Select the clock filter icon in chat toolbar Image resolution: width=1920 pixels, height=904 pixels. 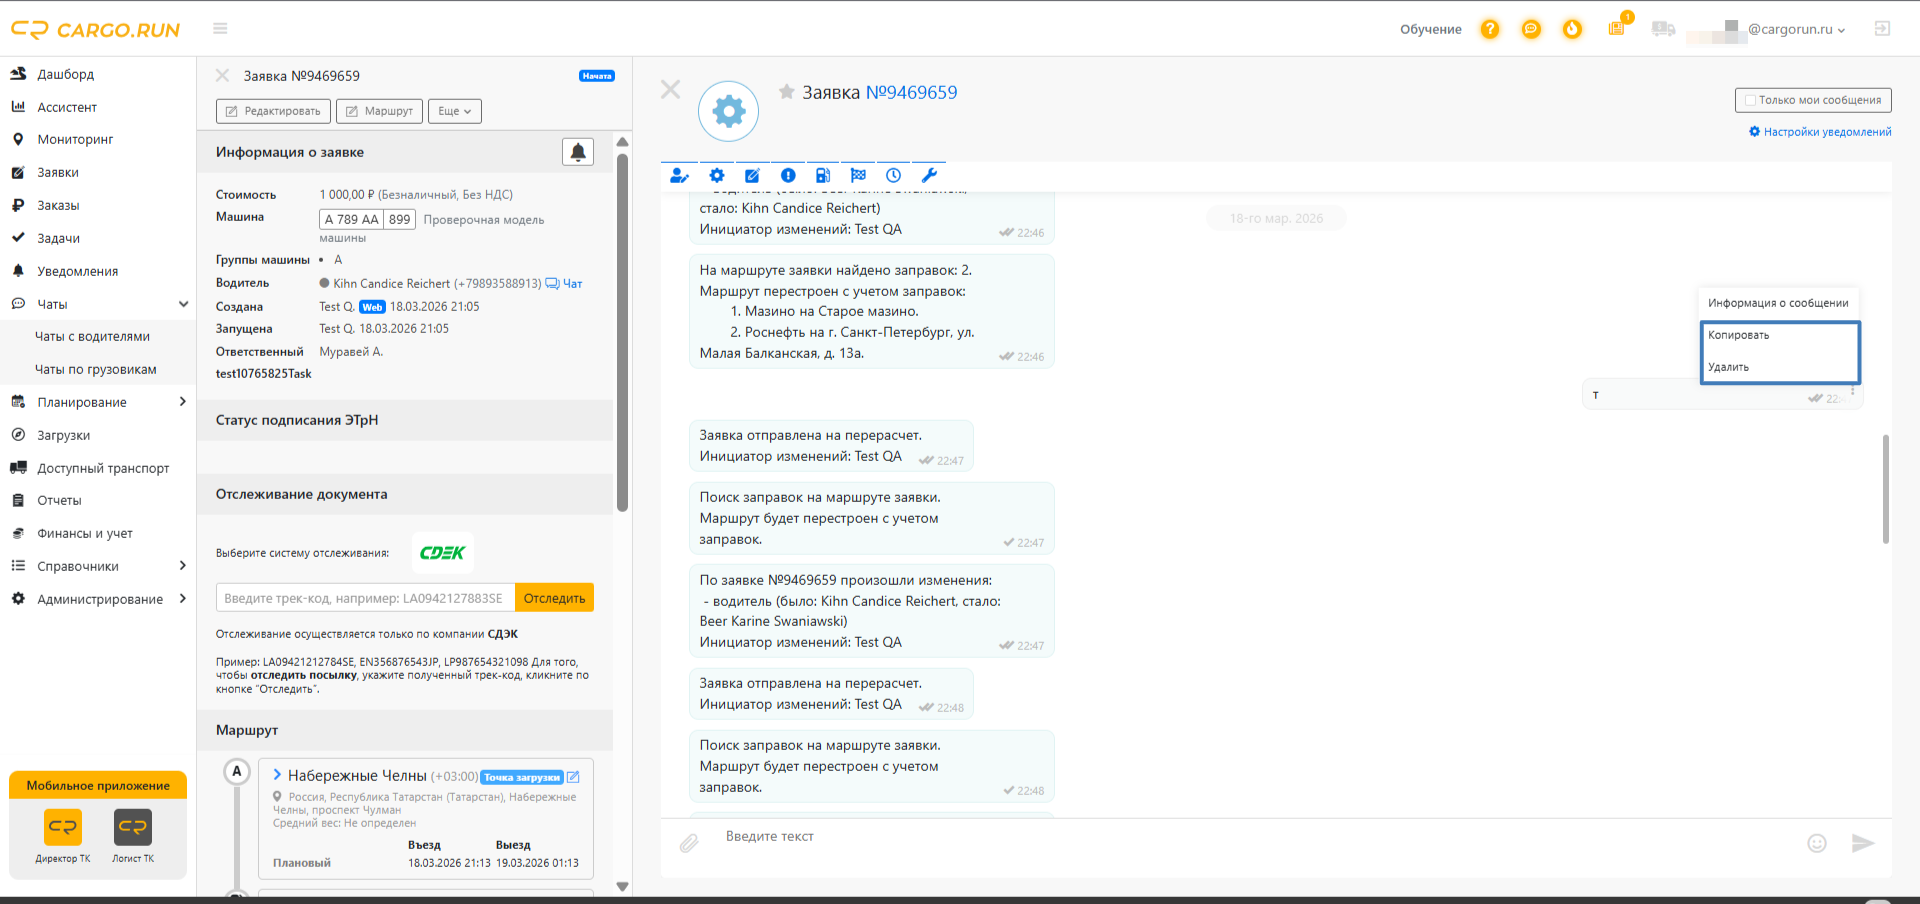coord(893,176)
